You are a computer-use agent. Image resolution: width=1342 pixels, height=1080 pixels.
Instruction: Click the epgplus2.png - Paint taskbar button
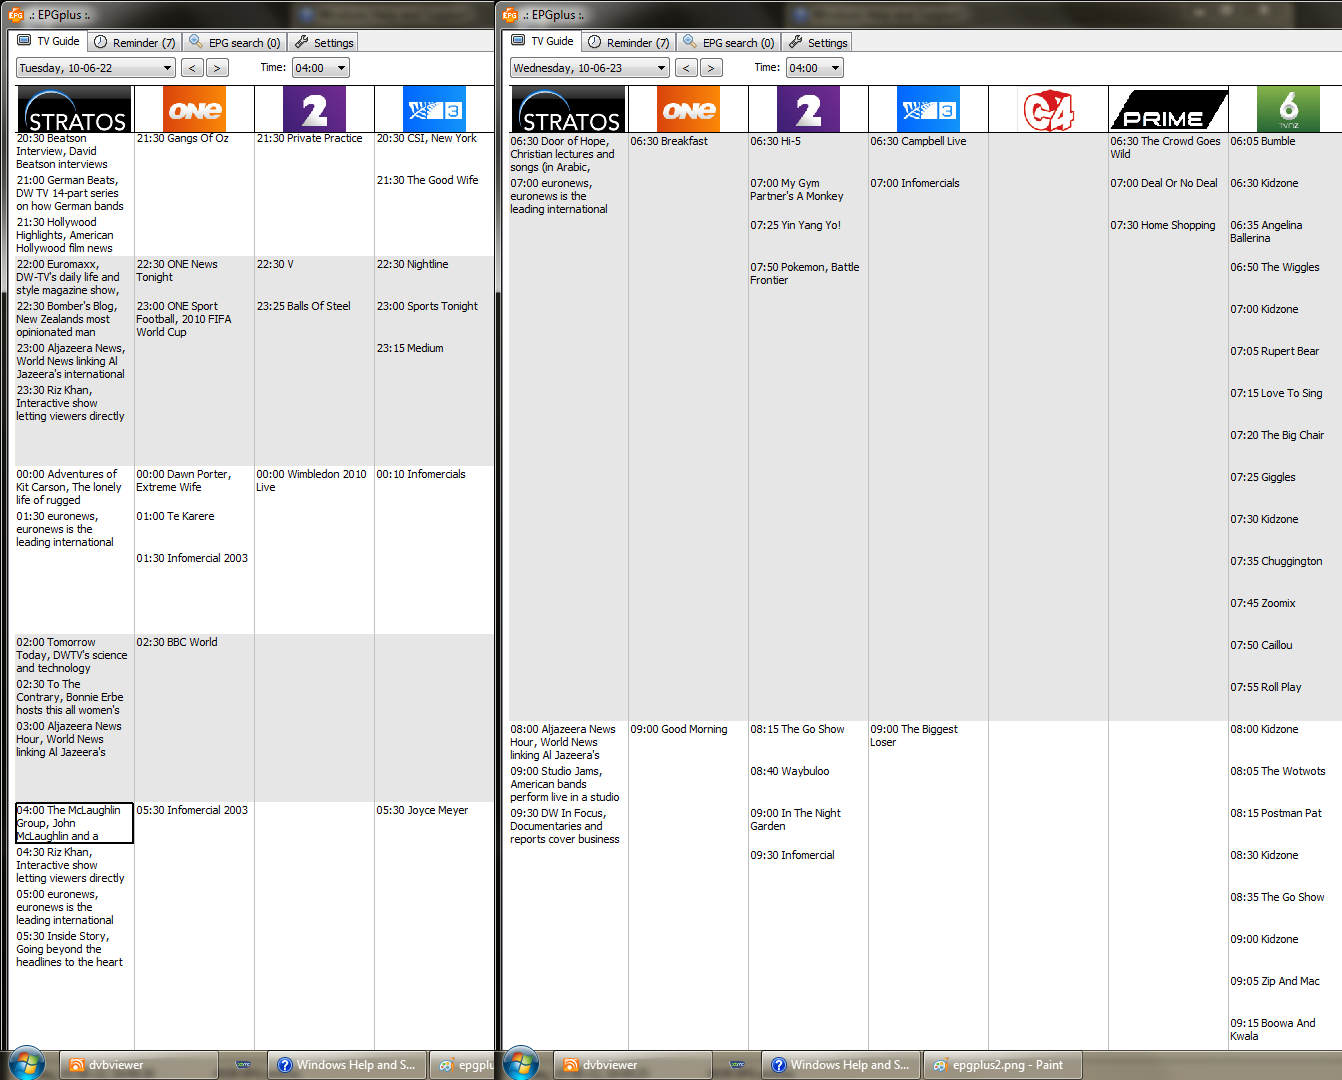point(1002,1065)
